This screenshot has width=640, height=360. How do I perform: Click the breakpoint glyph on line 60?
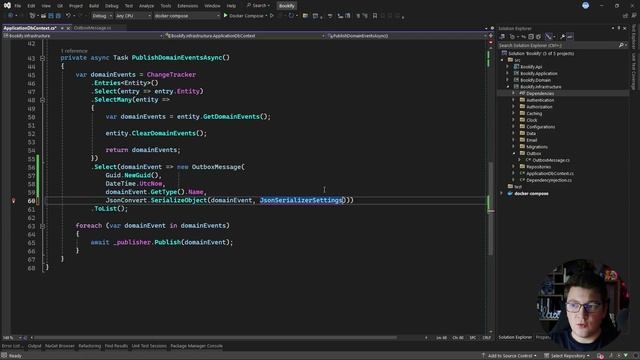click(x=13, y=200)
